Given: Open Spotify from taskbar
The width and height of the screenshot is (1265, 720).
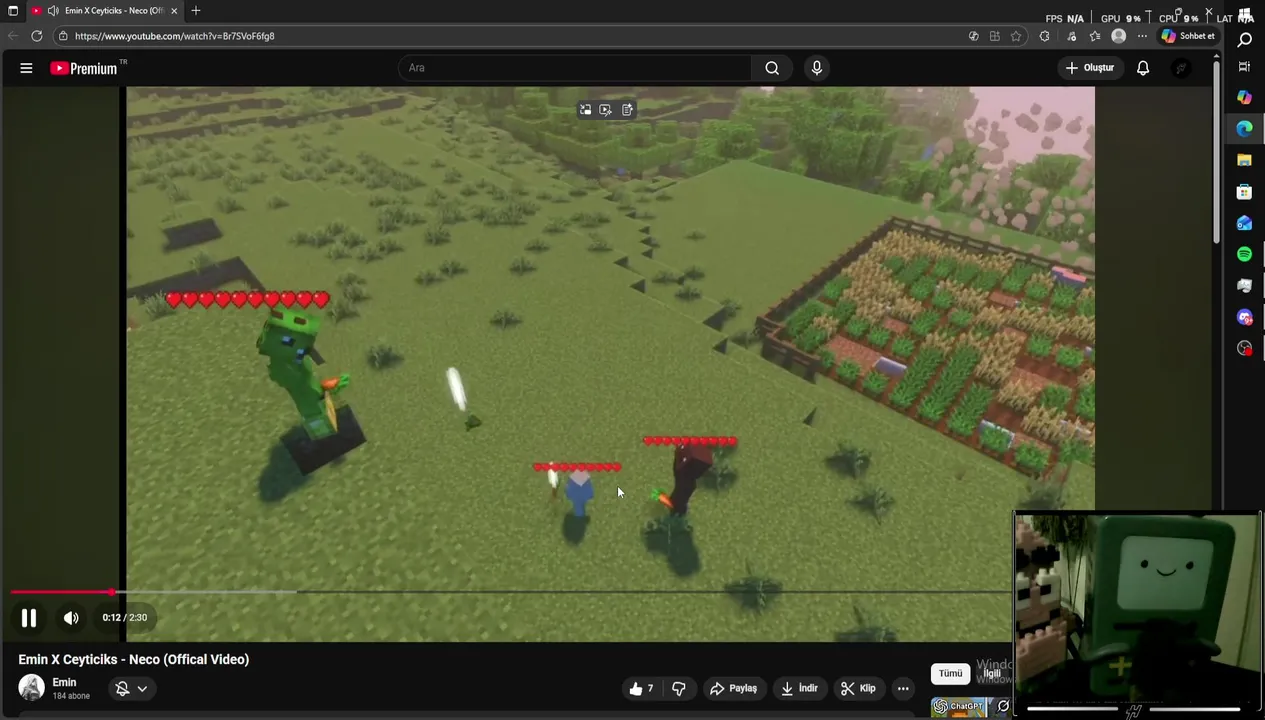Looking at the screenshot, I should 1244,254.
